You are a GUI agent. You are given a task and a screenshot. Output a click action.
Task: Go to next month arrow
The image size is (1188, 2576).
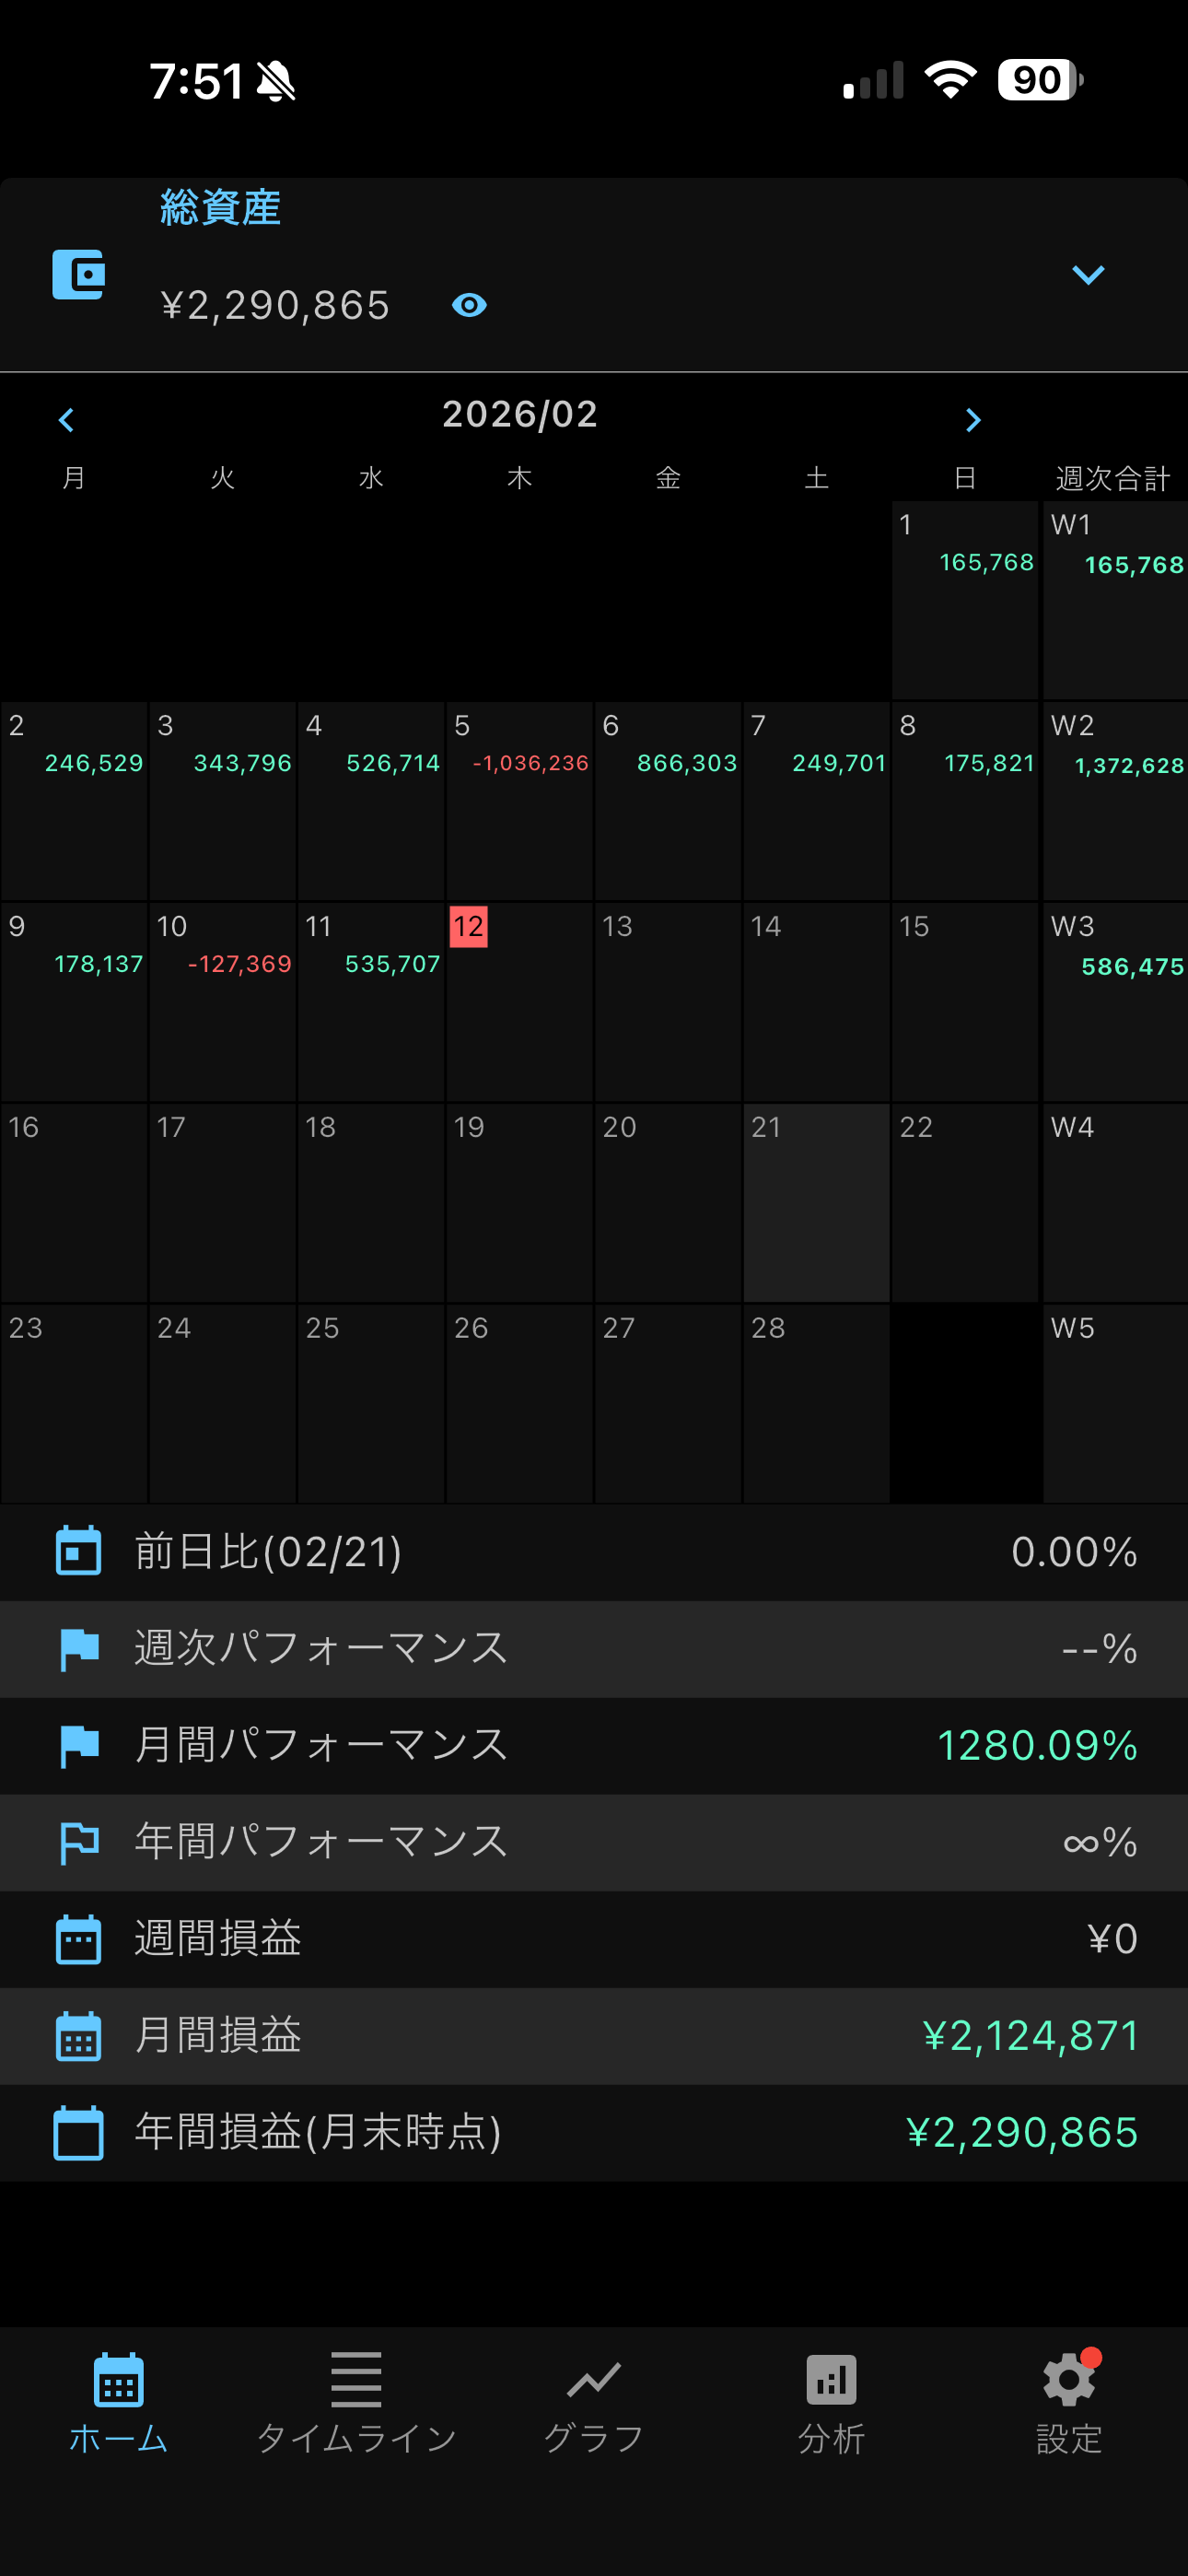pos(972,420)
